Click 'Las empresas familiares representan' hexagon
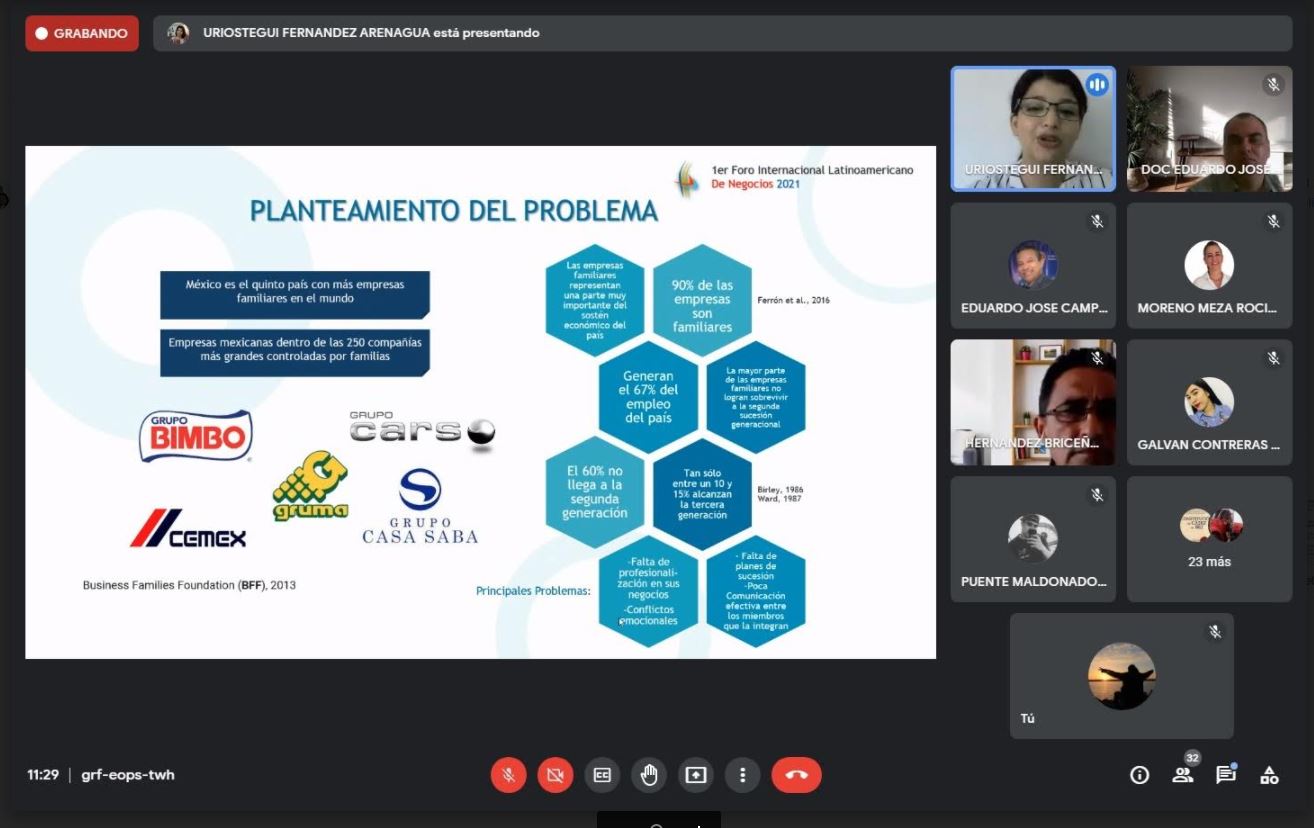The image size is (1314, 828). pos(595,300)
